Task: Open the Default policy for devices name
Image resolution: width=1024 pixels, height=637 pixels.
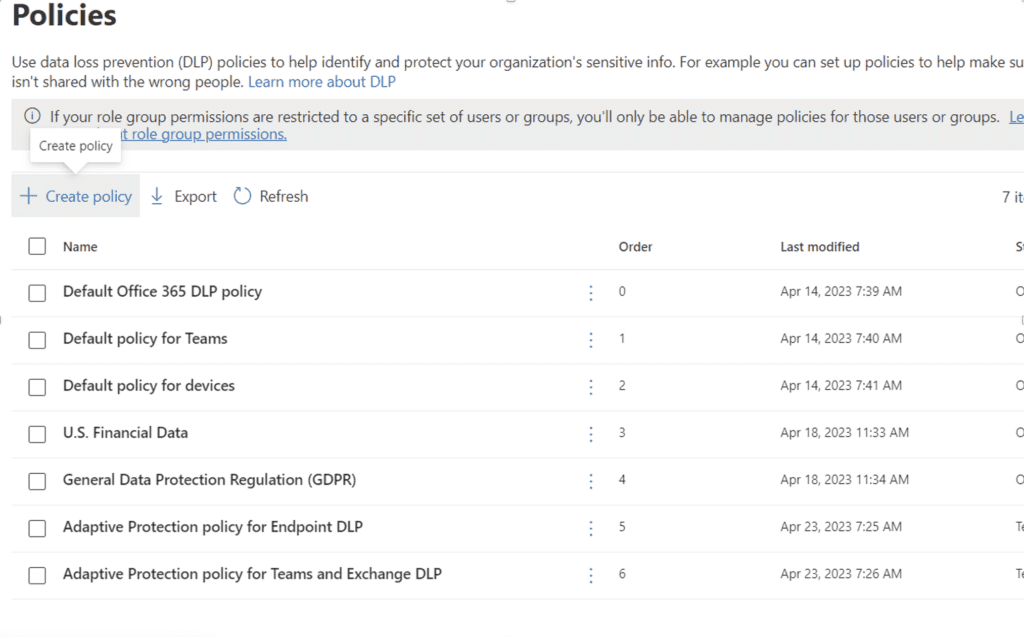Action: click(149, 385)
